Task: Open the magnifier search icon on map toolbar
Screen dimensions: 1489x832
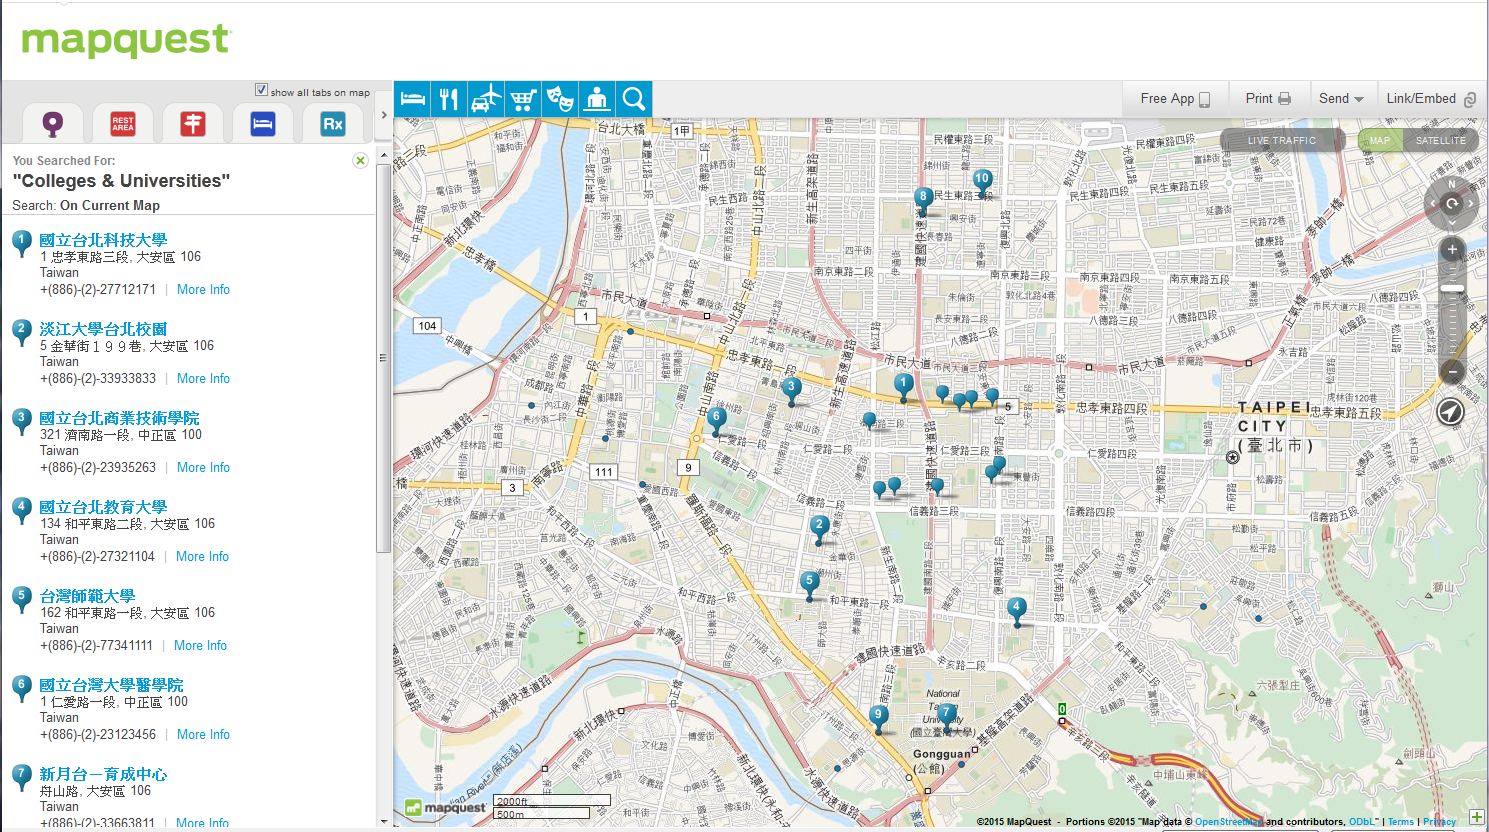Action: (634, 99)
